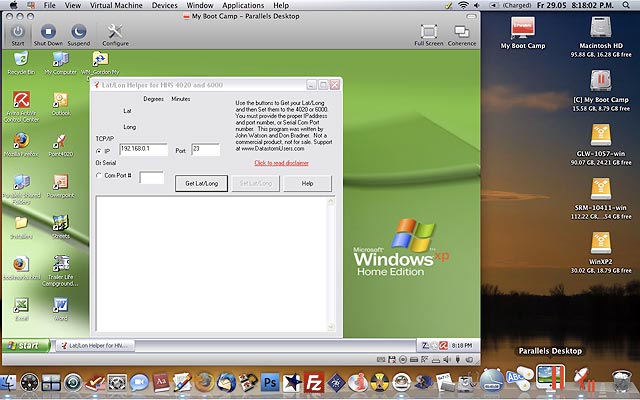640x400 pixels.
Task: Click the Com Port number field
Action: coord(151,177)
